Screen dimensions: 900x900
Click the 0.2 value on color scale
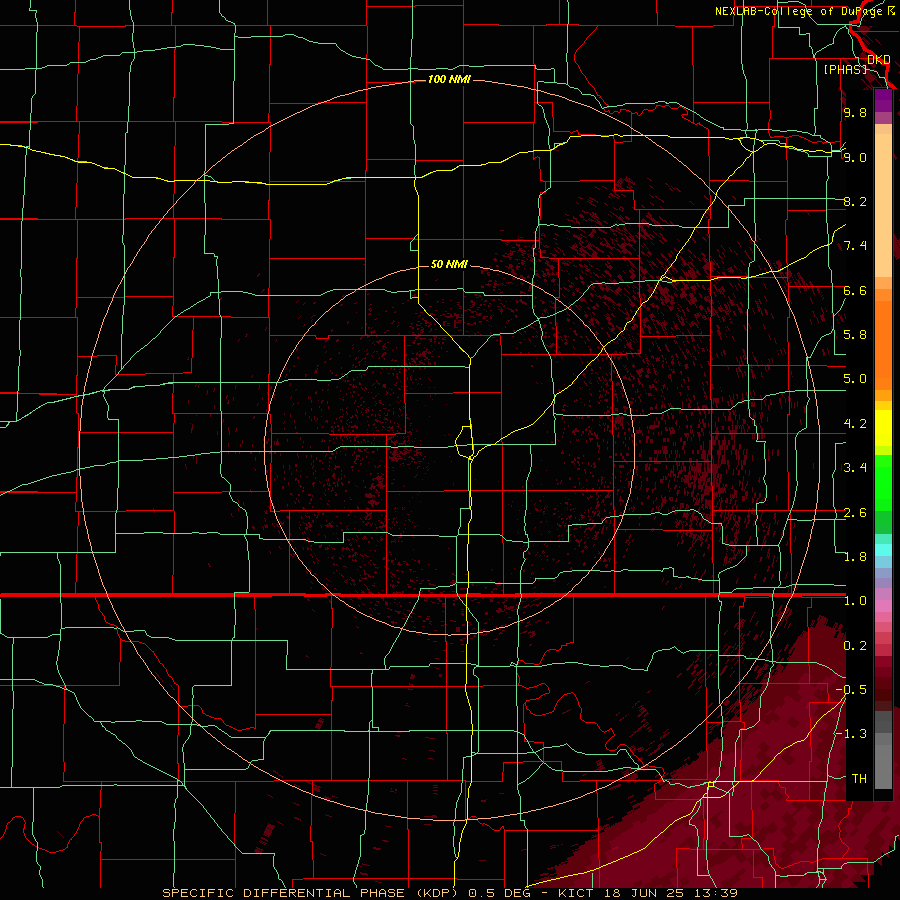coord(855,646)
